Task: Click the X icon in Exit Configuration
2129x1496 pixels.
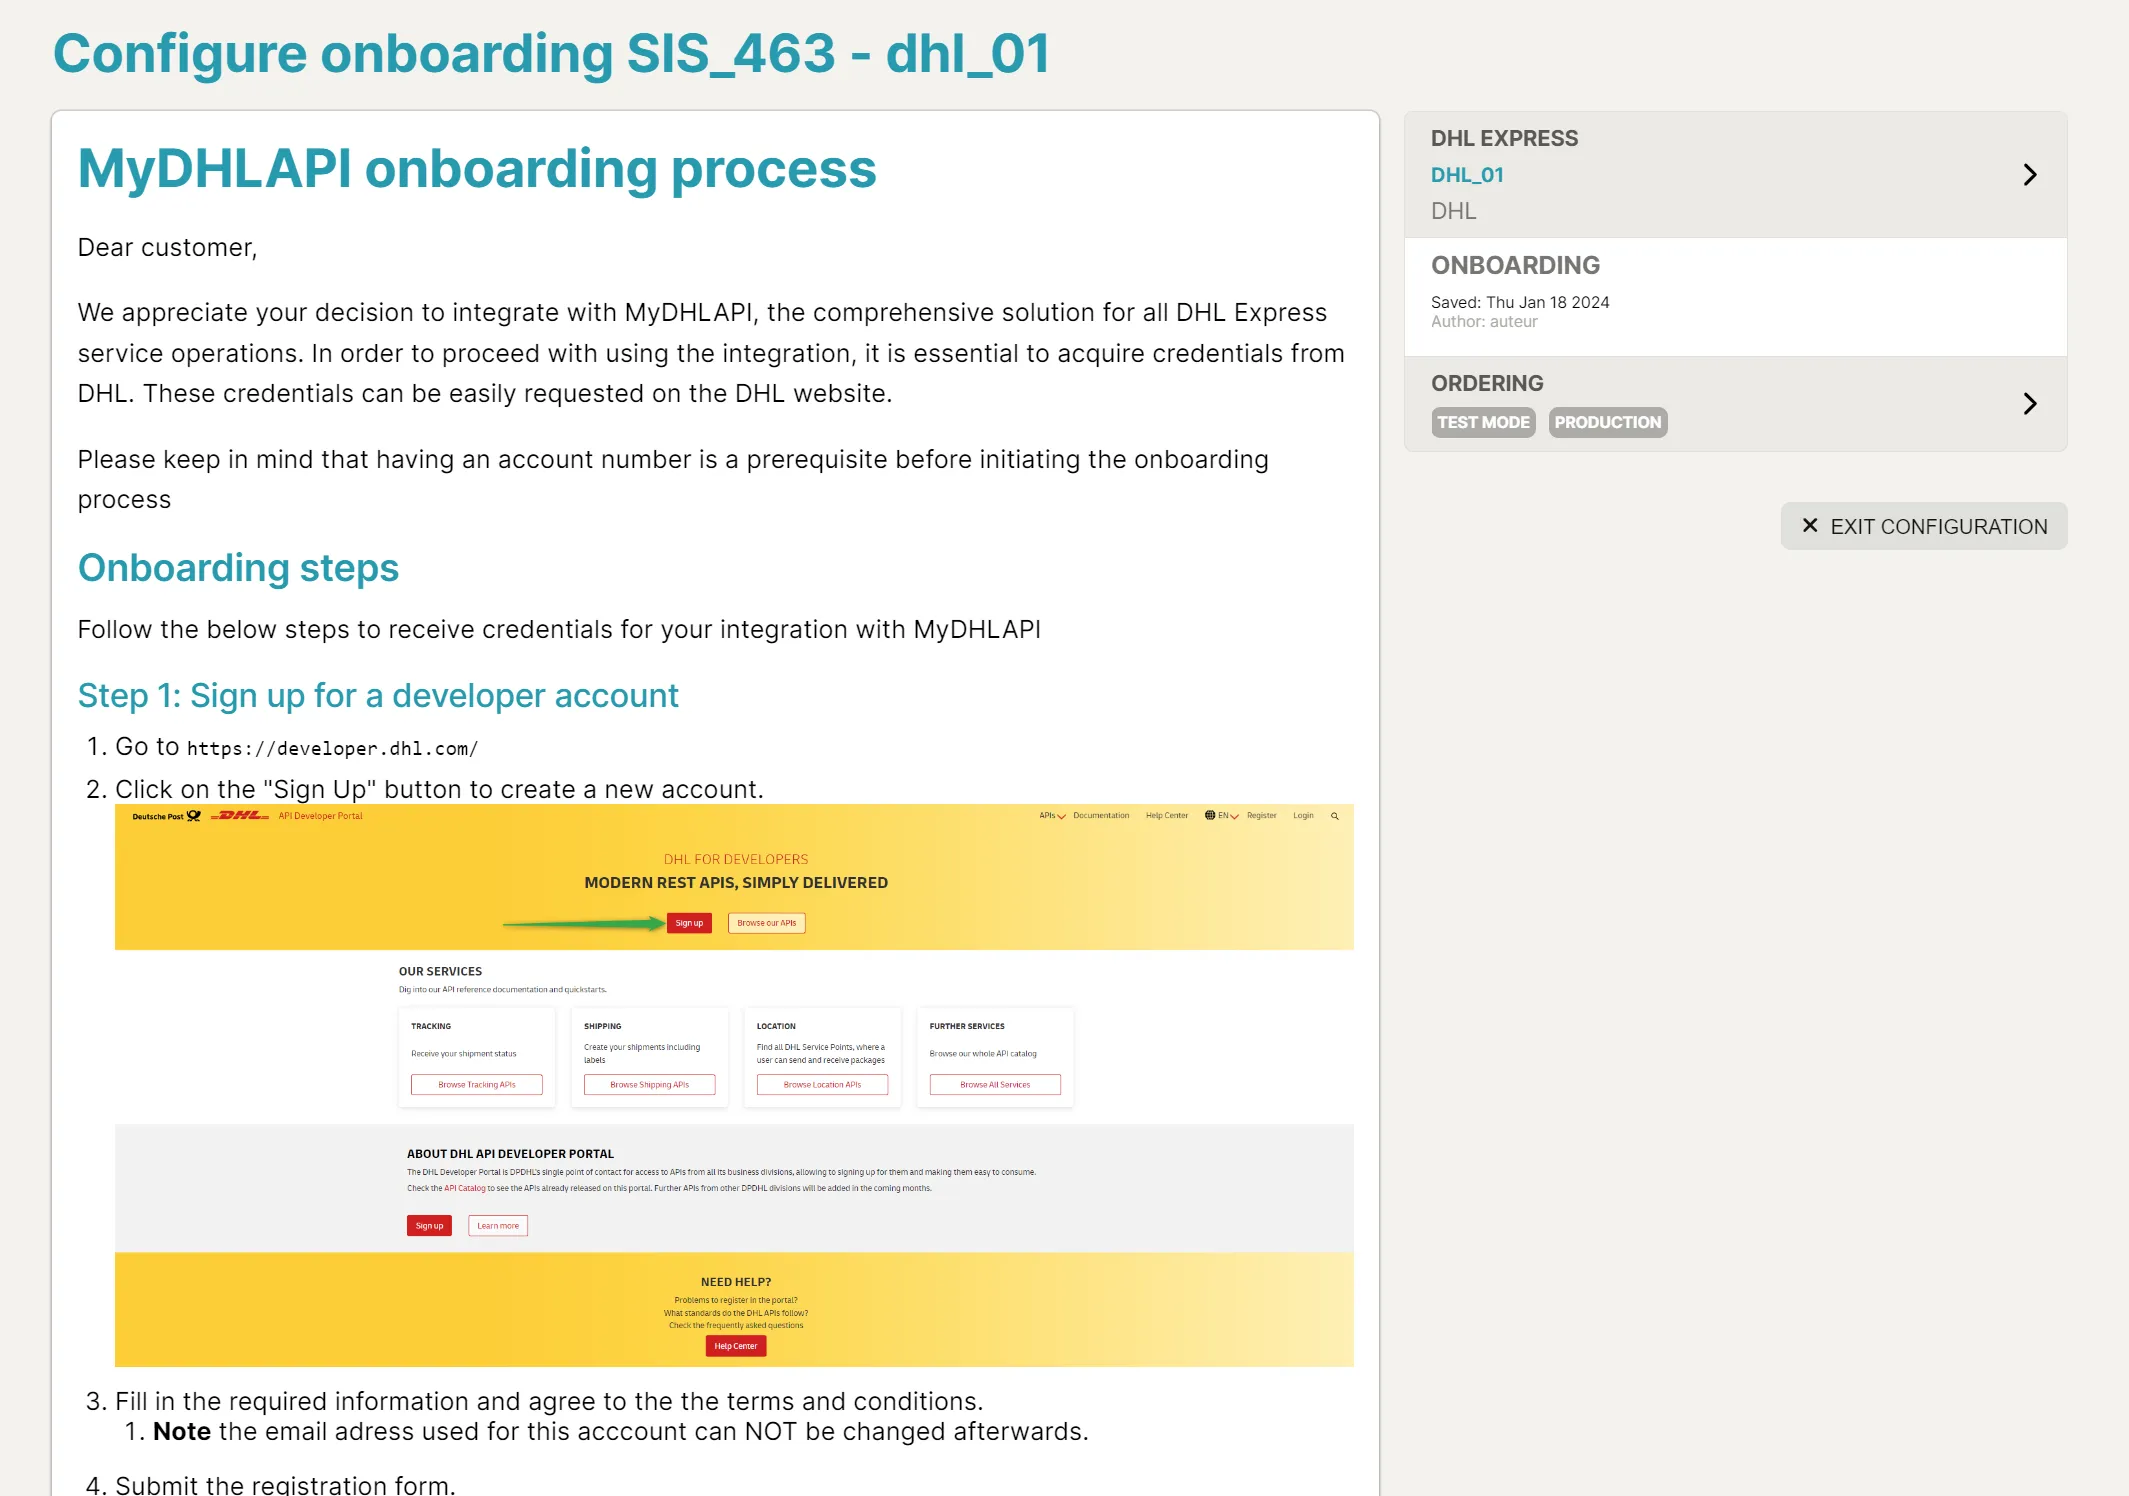Action: click(1809, 526)
